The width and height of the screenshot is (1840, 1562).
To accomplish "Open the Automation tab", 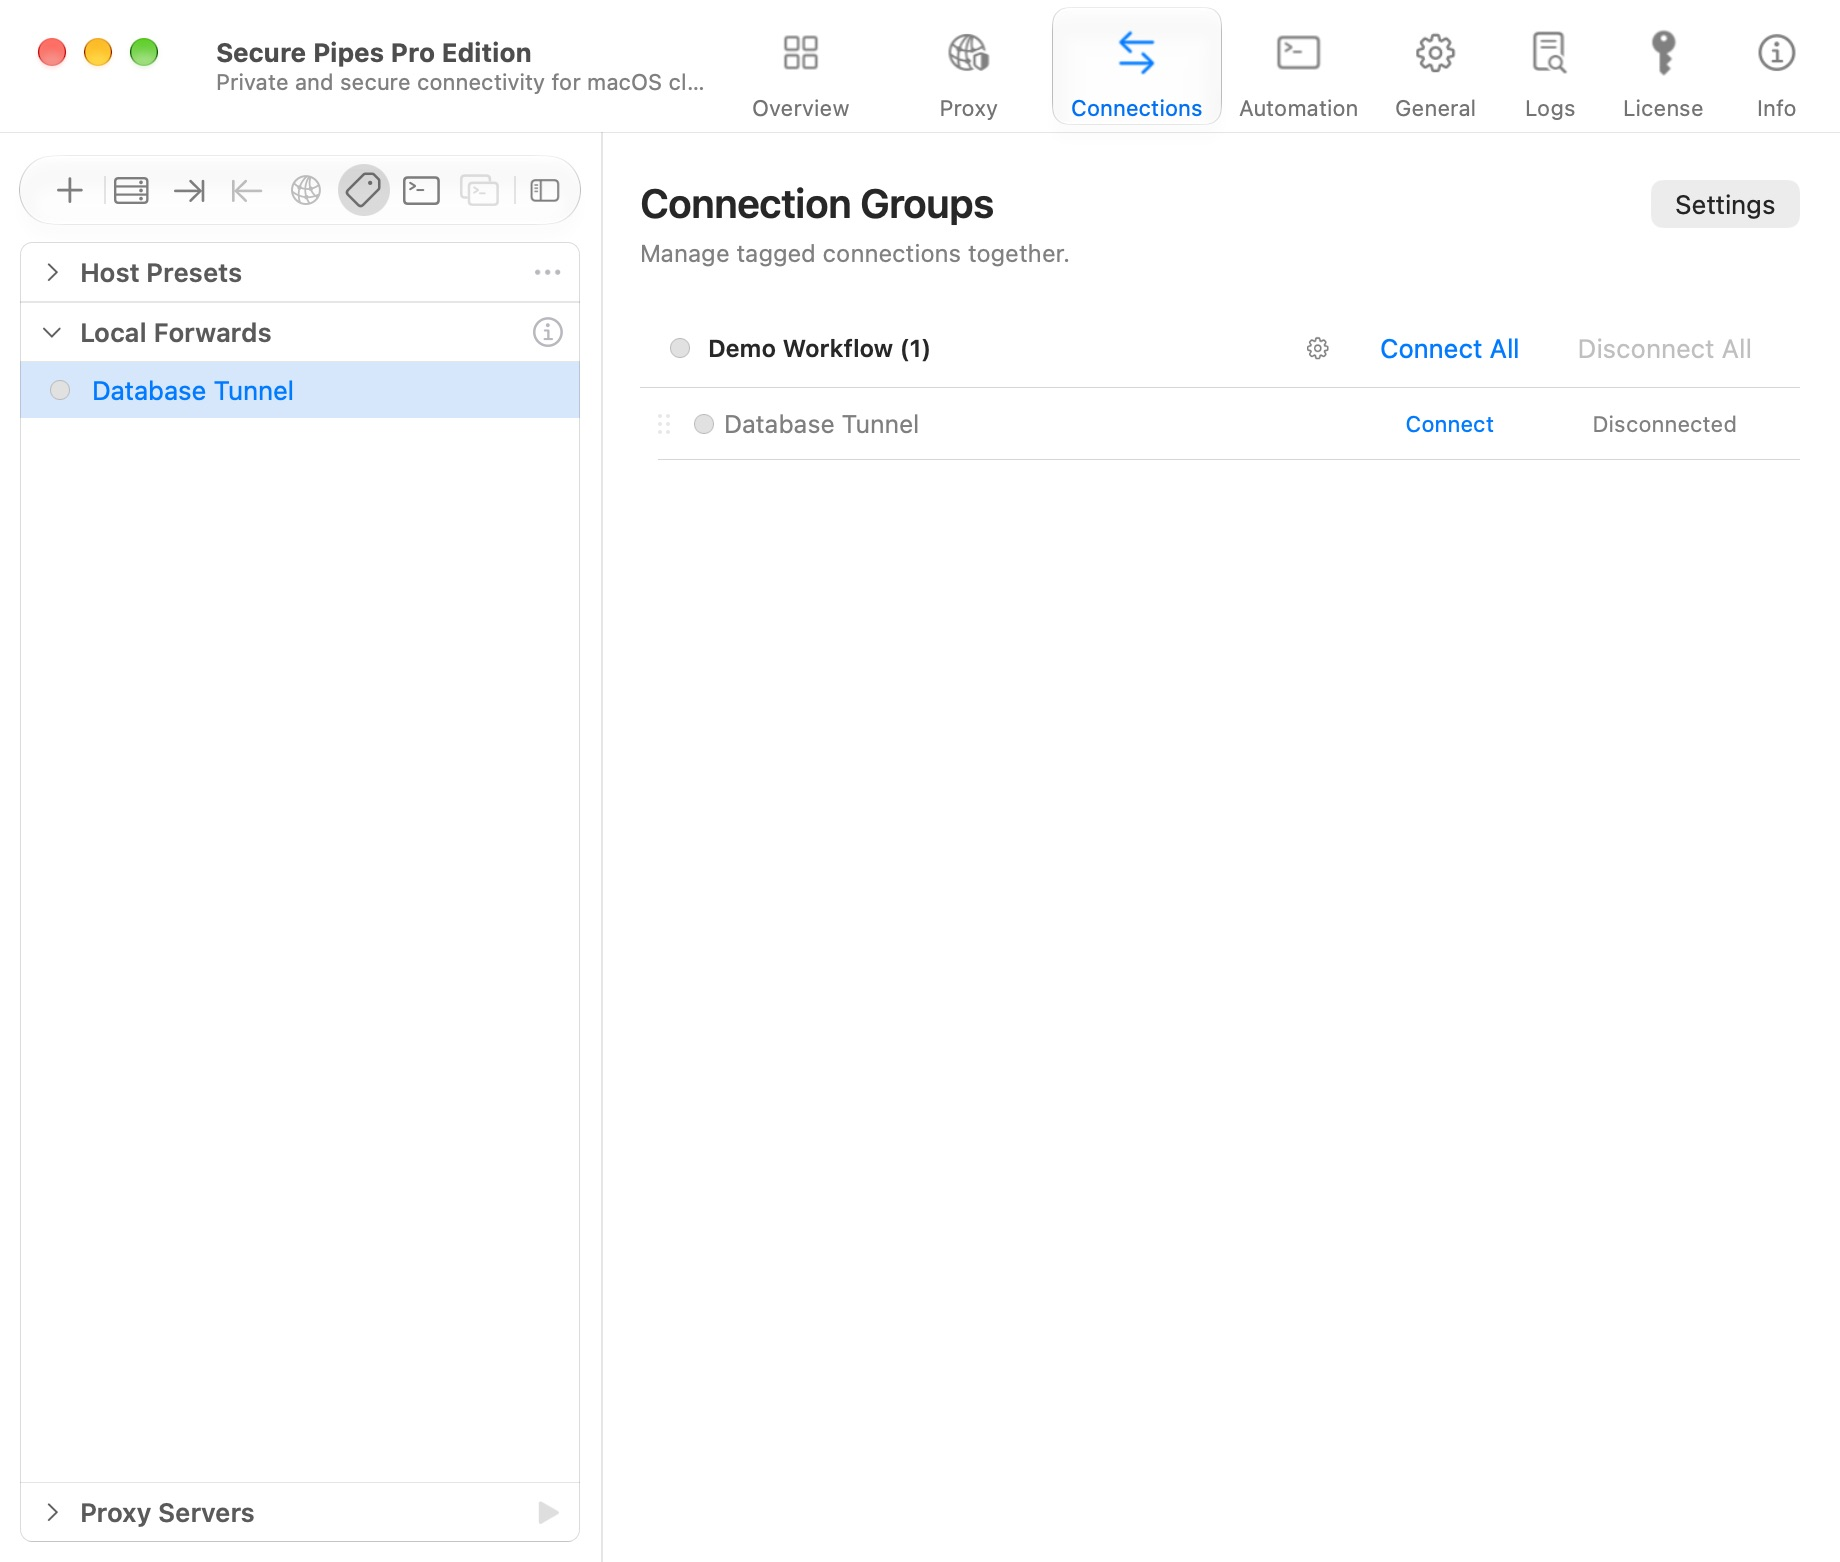I will 1298,75.
